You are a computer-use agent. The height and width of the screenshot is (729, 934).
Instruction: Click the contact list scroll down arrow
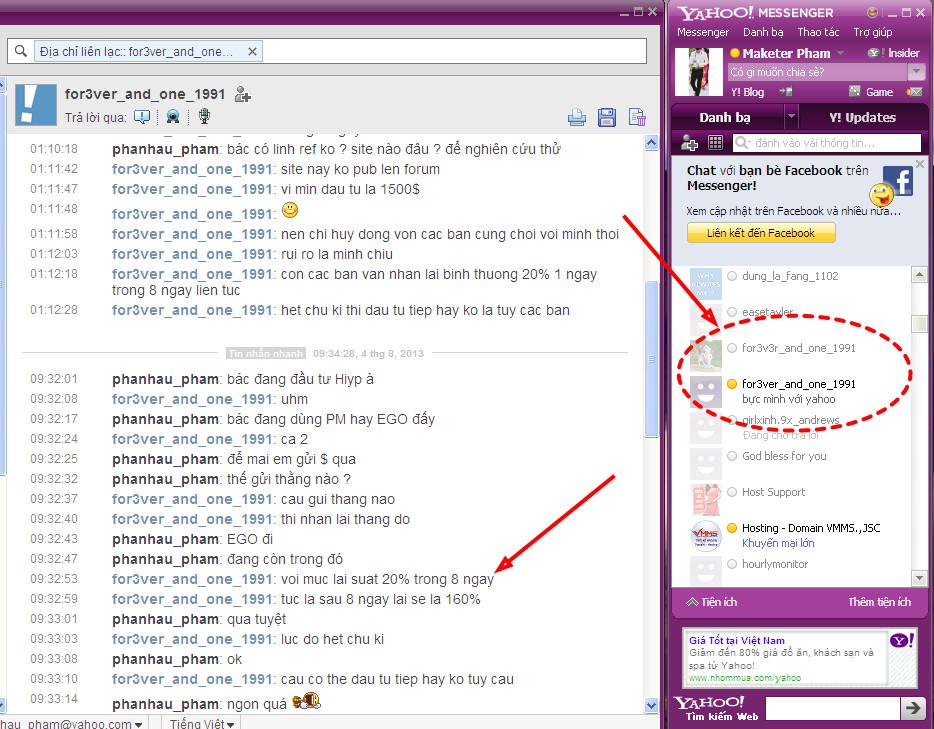pyautogui.click(x=919, y=578)
